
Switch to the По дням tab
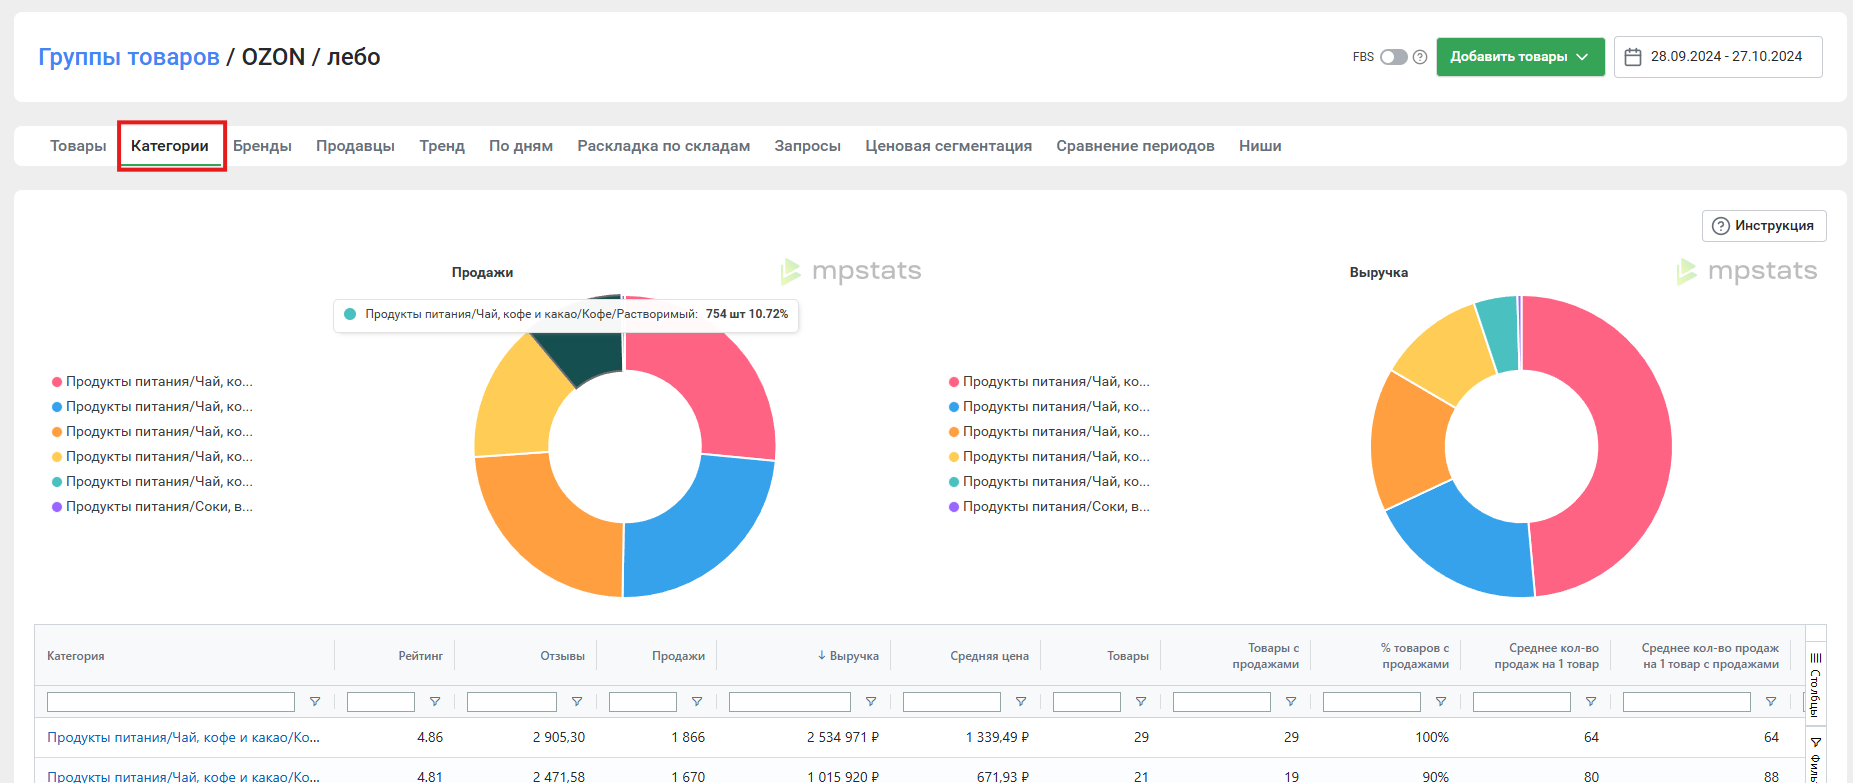coord(521,146)
